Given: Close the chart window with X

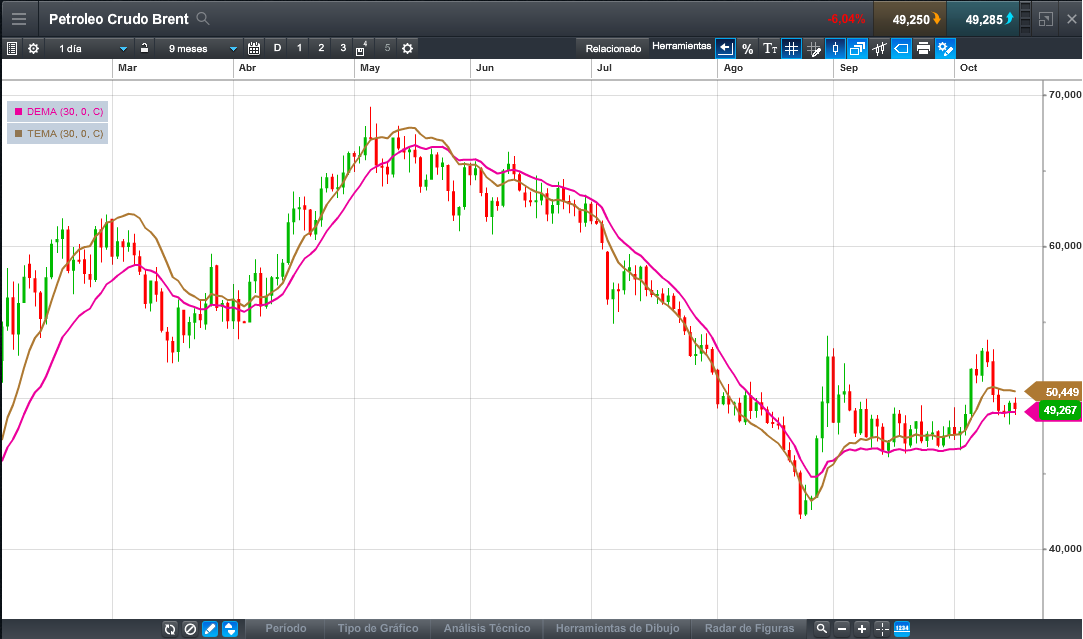Looking at the screenshot, I should click(x=1071, y=19).
